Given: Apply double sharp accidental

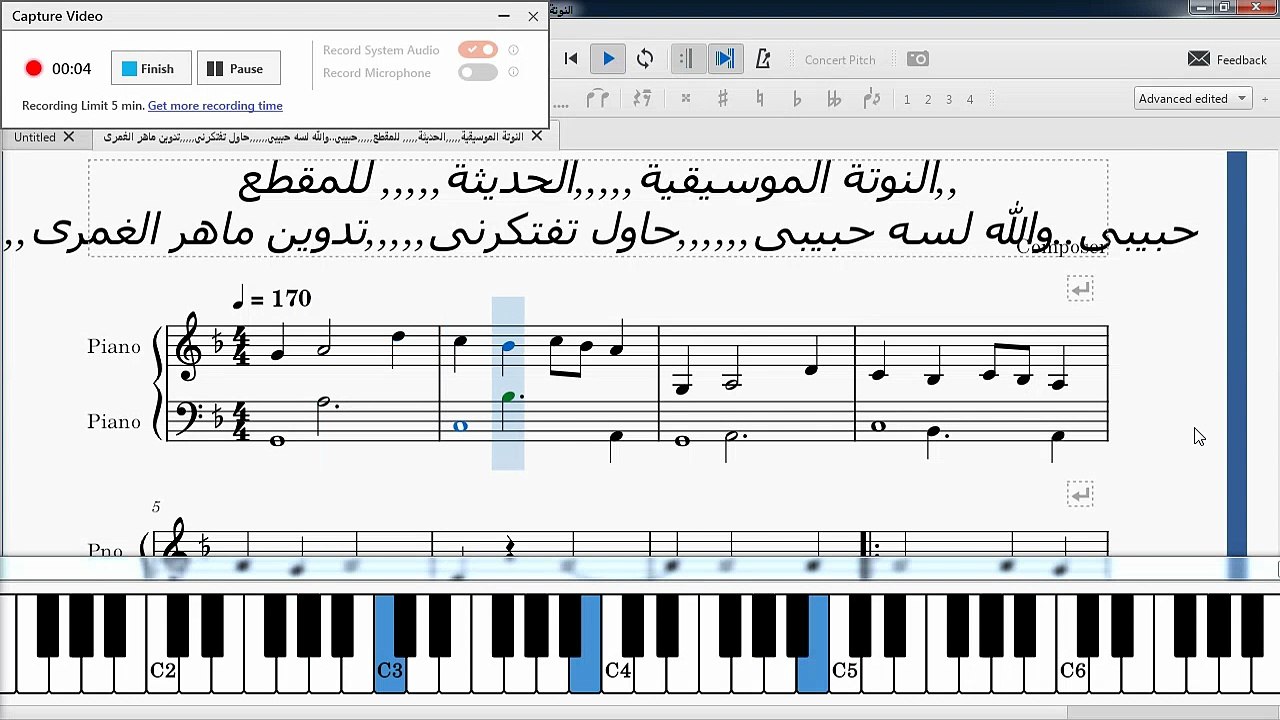Looking at the screenshot, I should coord(685,99).
